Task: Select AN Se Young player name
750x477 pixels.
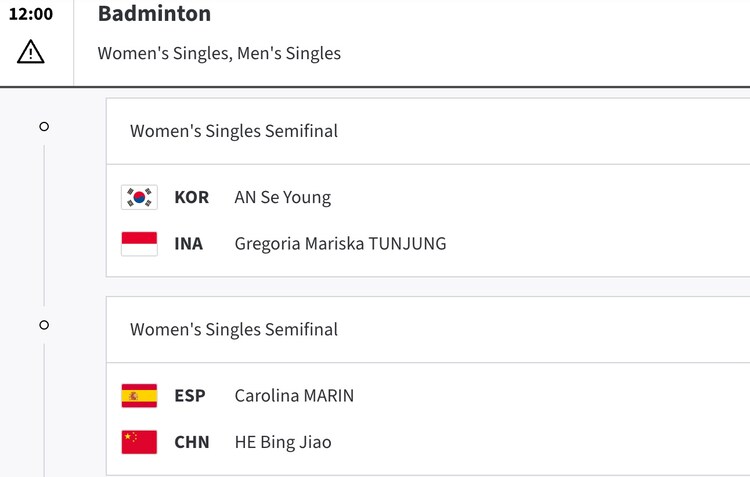Action: click(282, 197)
